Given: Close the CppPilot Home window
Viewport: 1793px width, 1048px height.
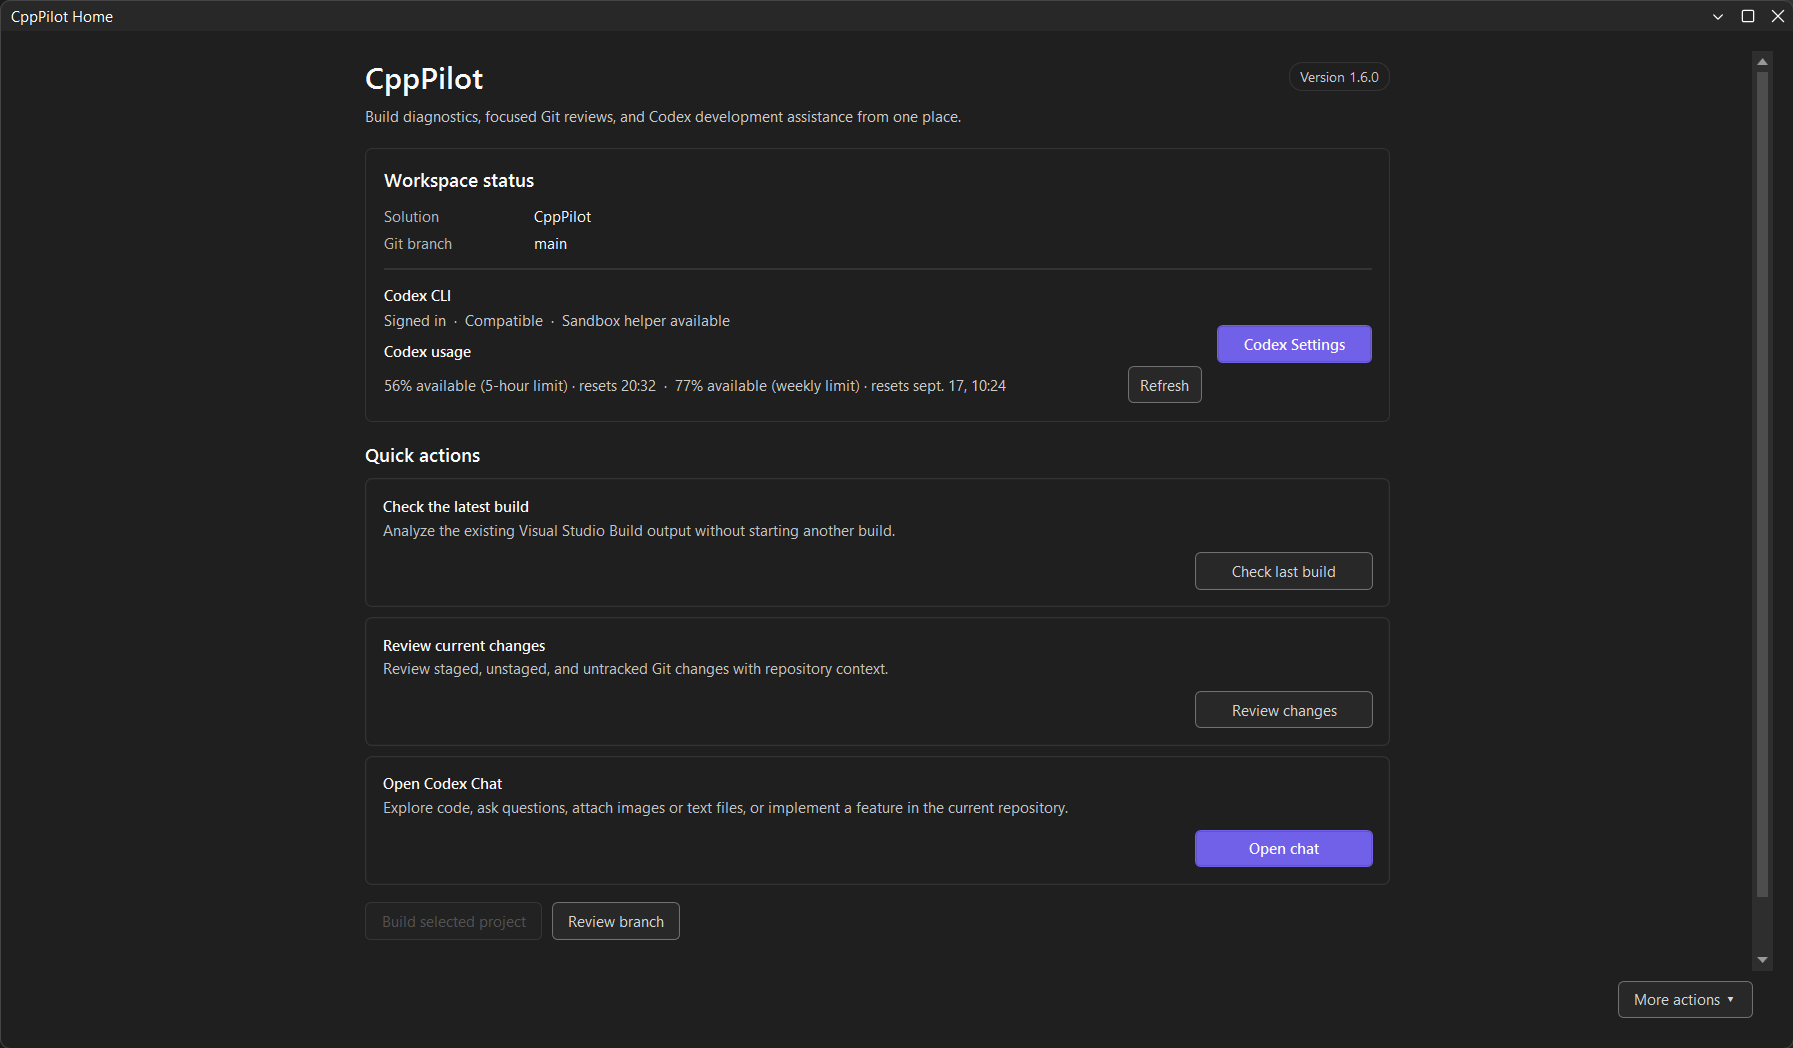Looking at the screenshot, I should click(x=1778, y=16).
